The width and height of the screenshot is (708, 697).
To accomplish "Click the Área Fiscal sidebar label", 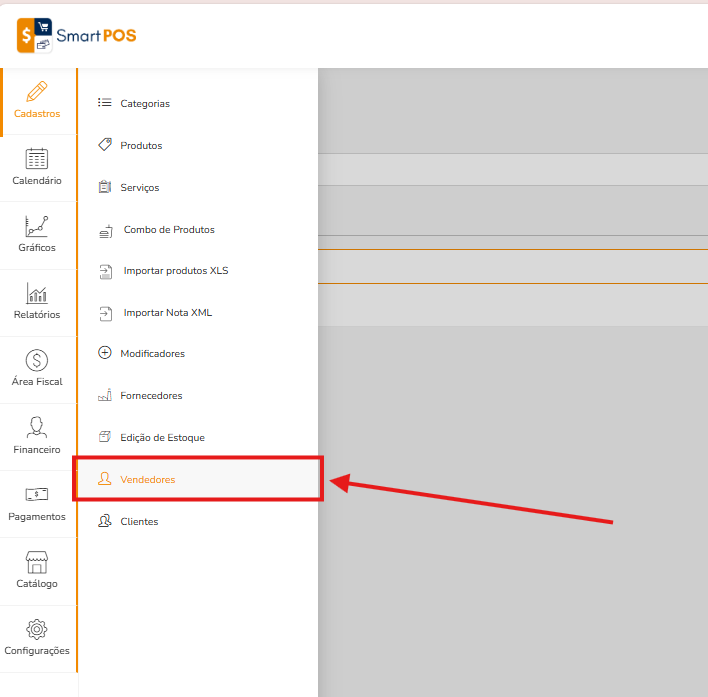I will click(37, 381).
